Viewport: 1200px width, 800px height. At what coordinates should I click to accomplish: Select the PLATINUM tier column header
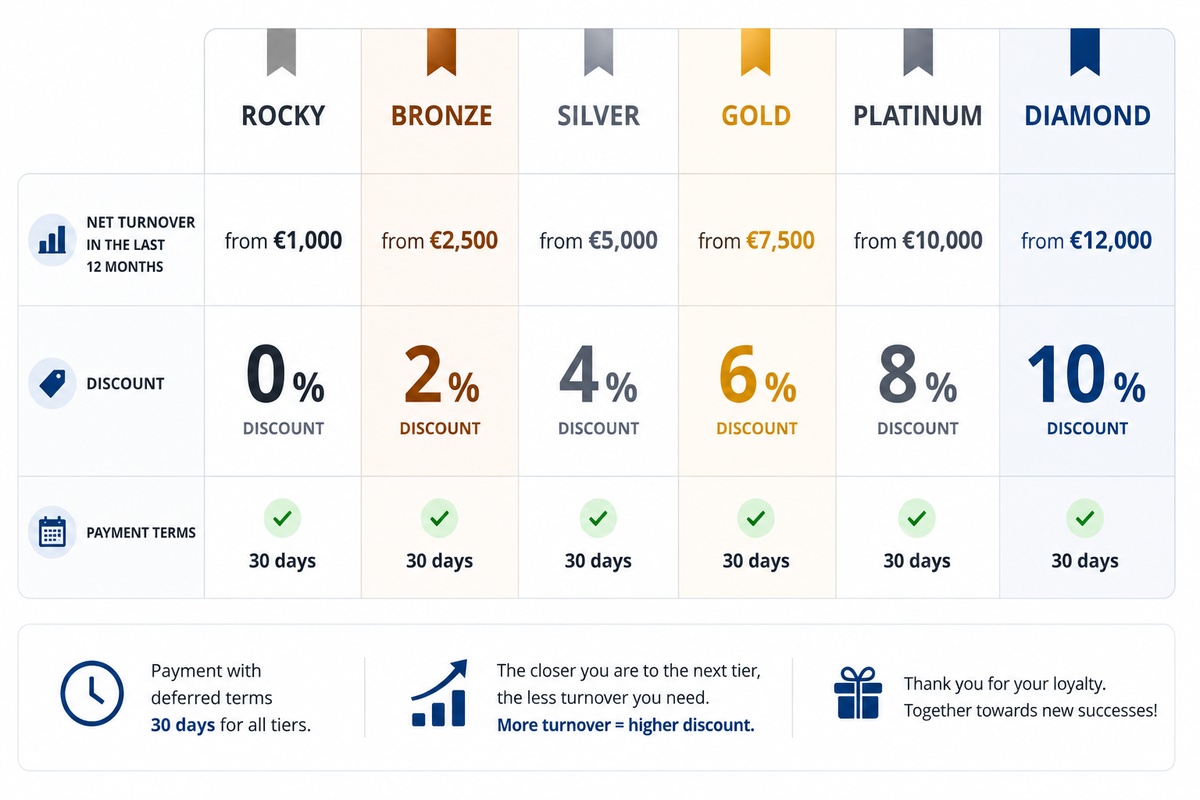(x=917, y=116)
